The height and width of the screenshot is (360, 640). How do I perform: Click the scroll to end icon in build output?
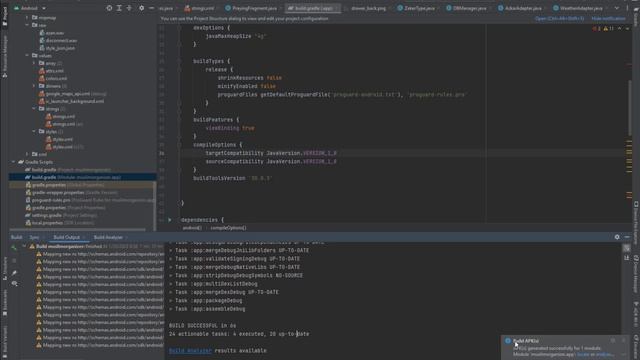click(x=627, y=258)
